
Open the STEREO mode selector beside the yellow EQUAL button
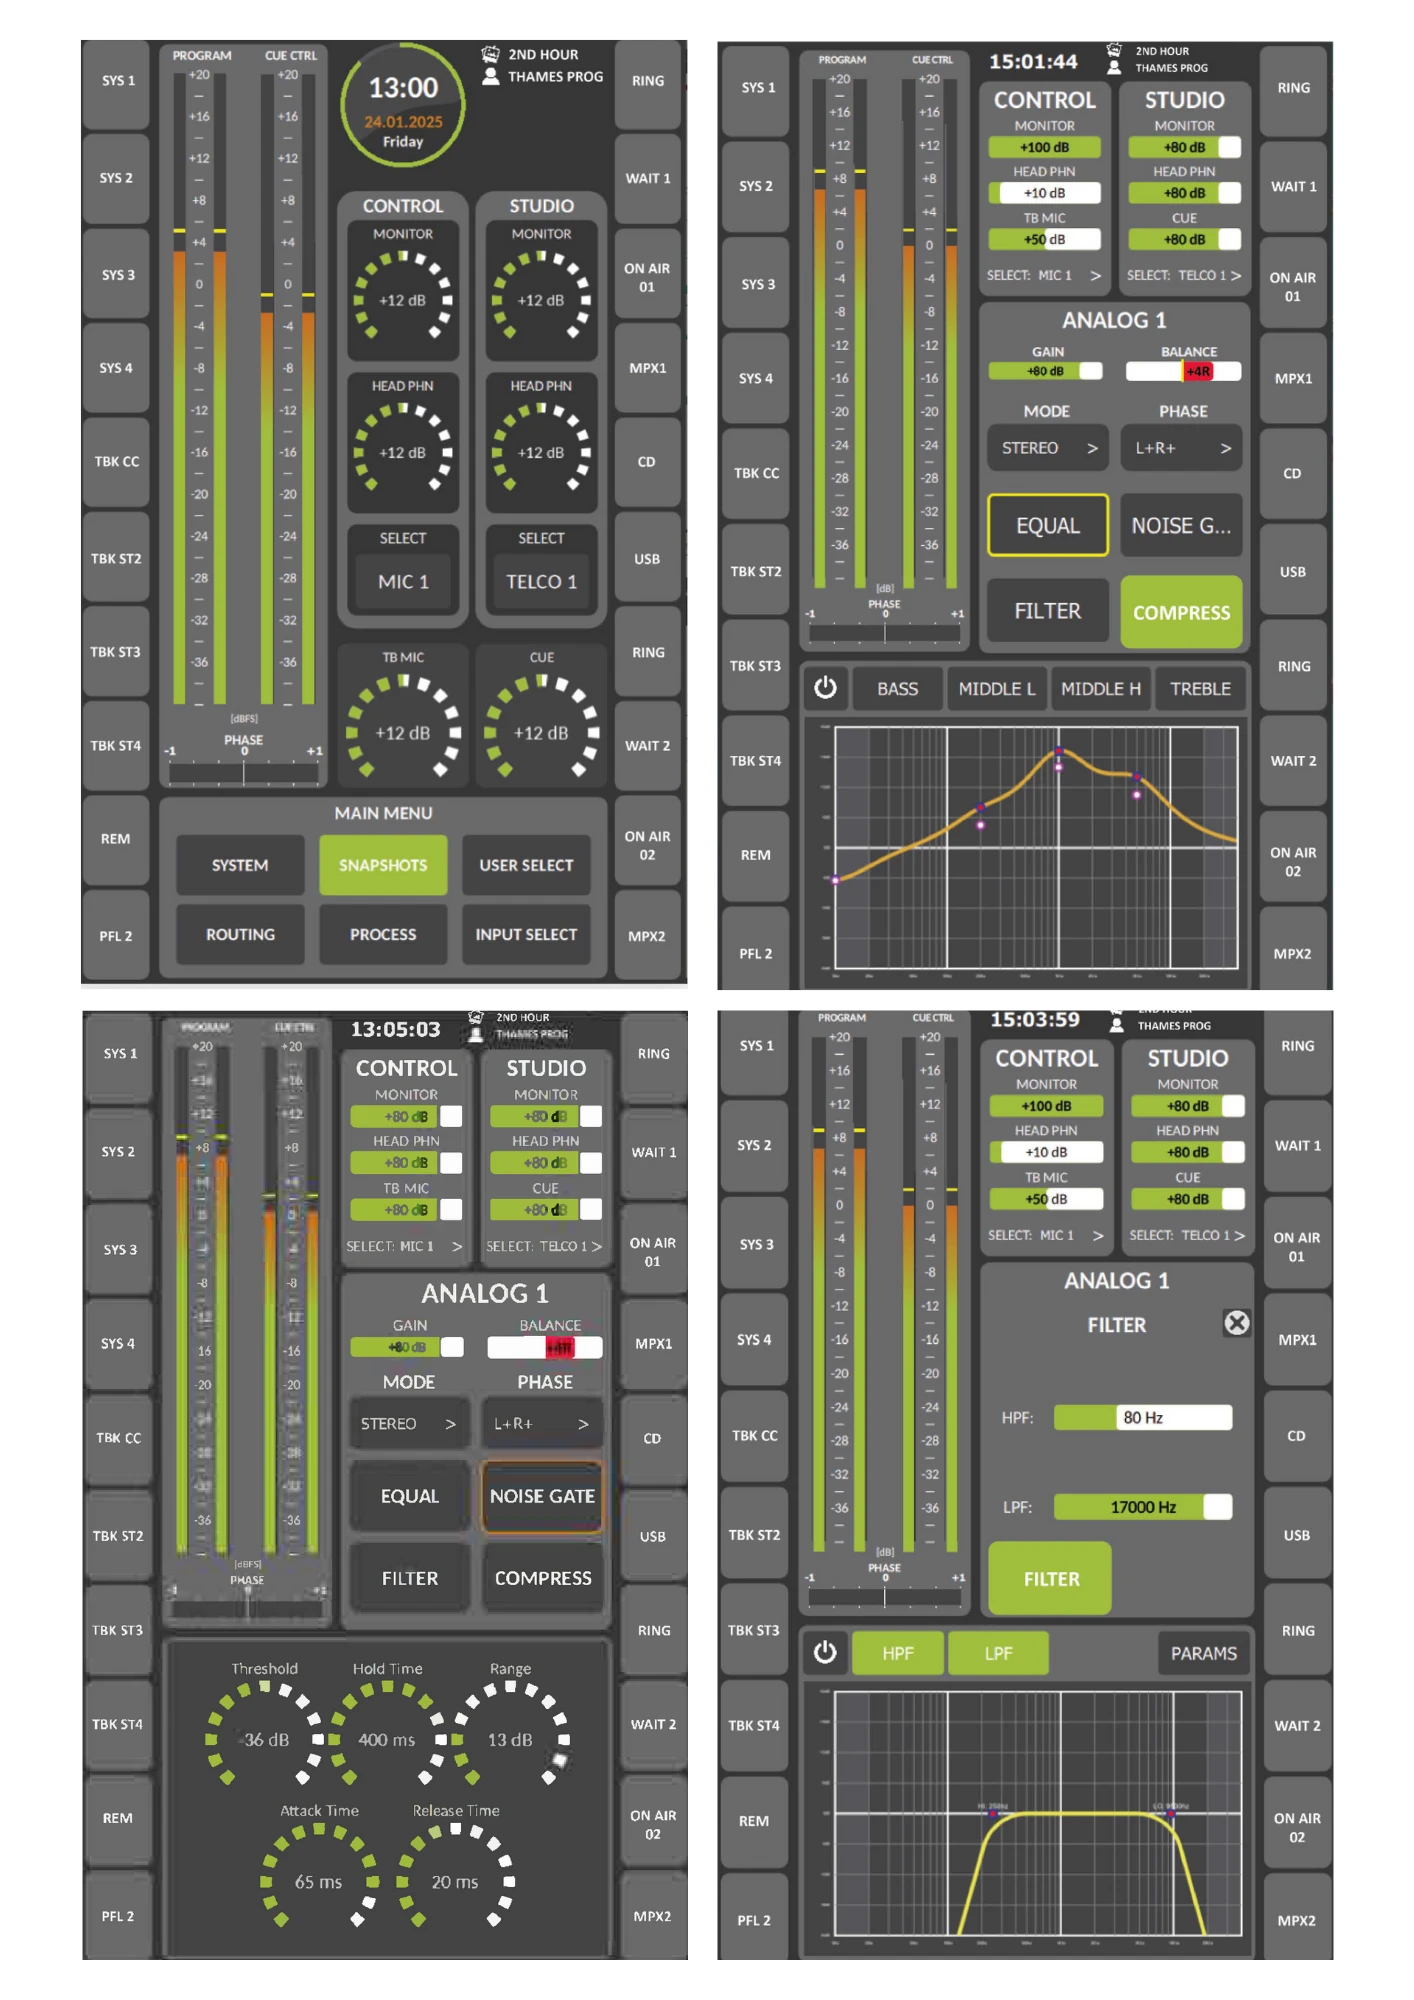(1048, 448)
